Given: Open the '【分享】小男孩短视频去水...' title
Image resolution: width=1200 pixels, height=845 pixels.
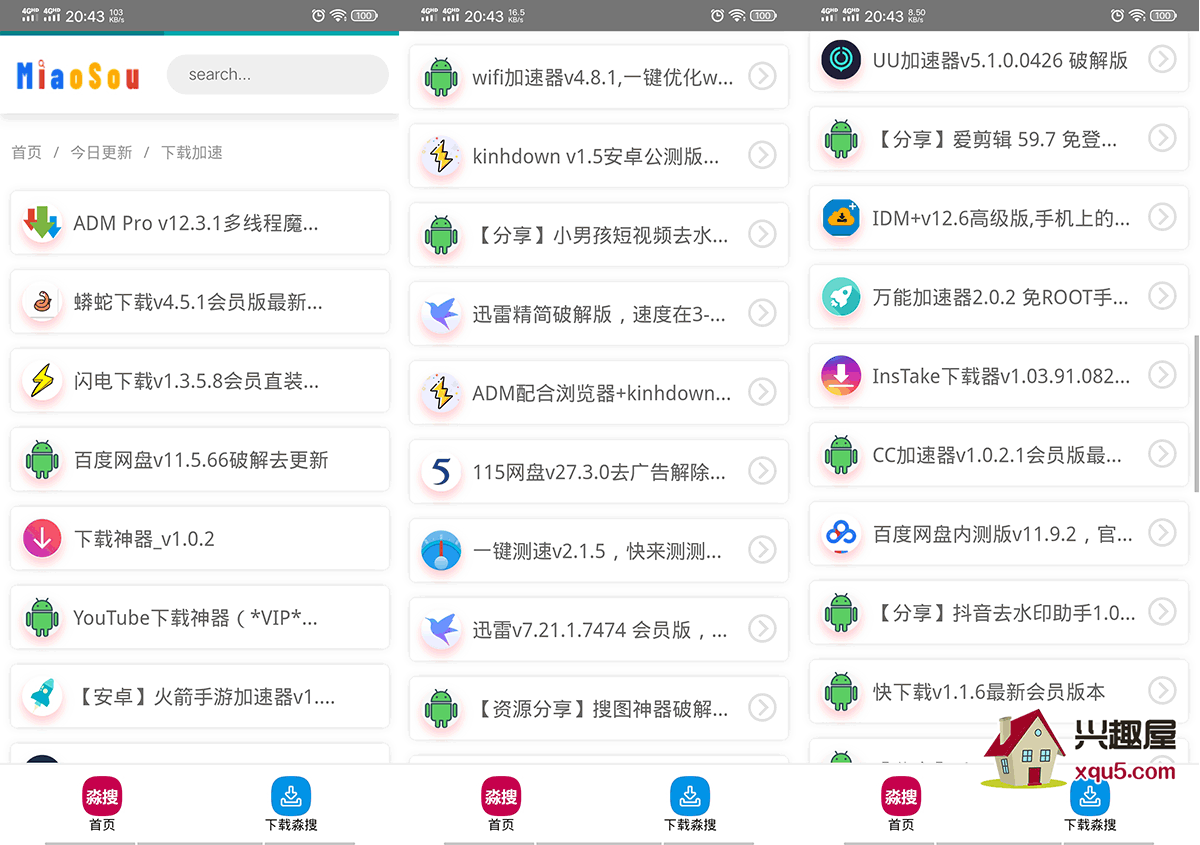Looking at the screenshot, I should (x=600, y=235).
